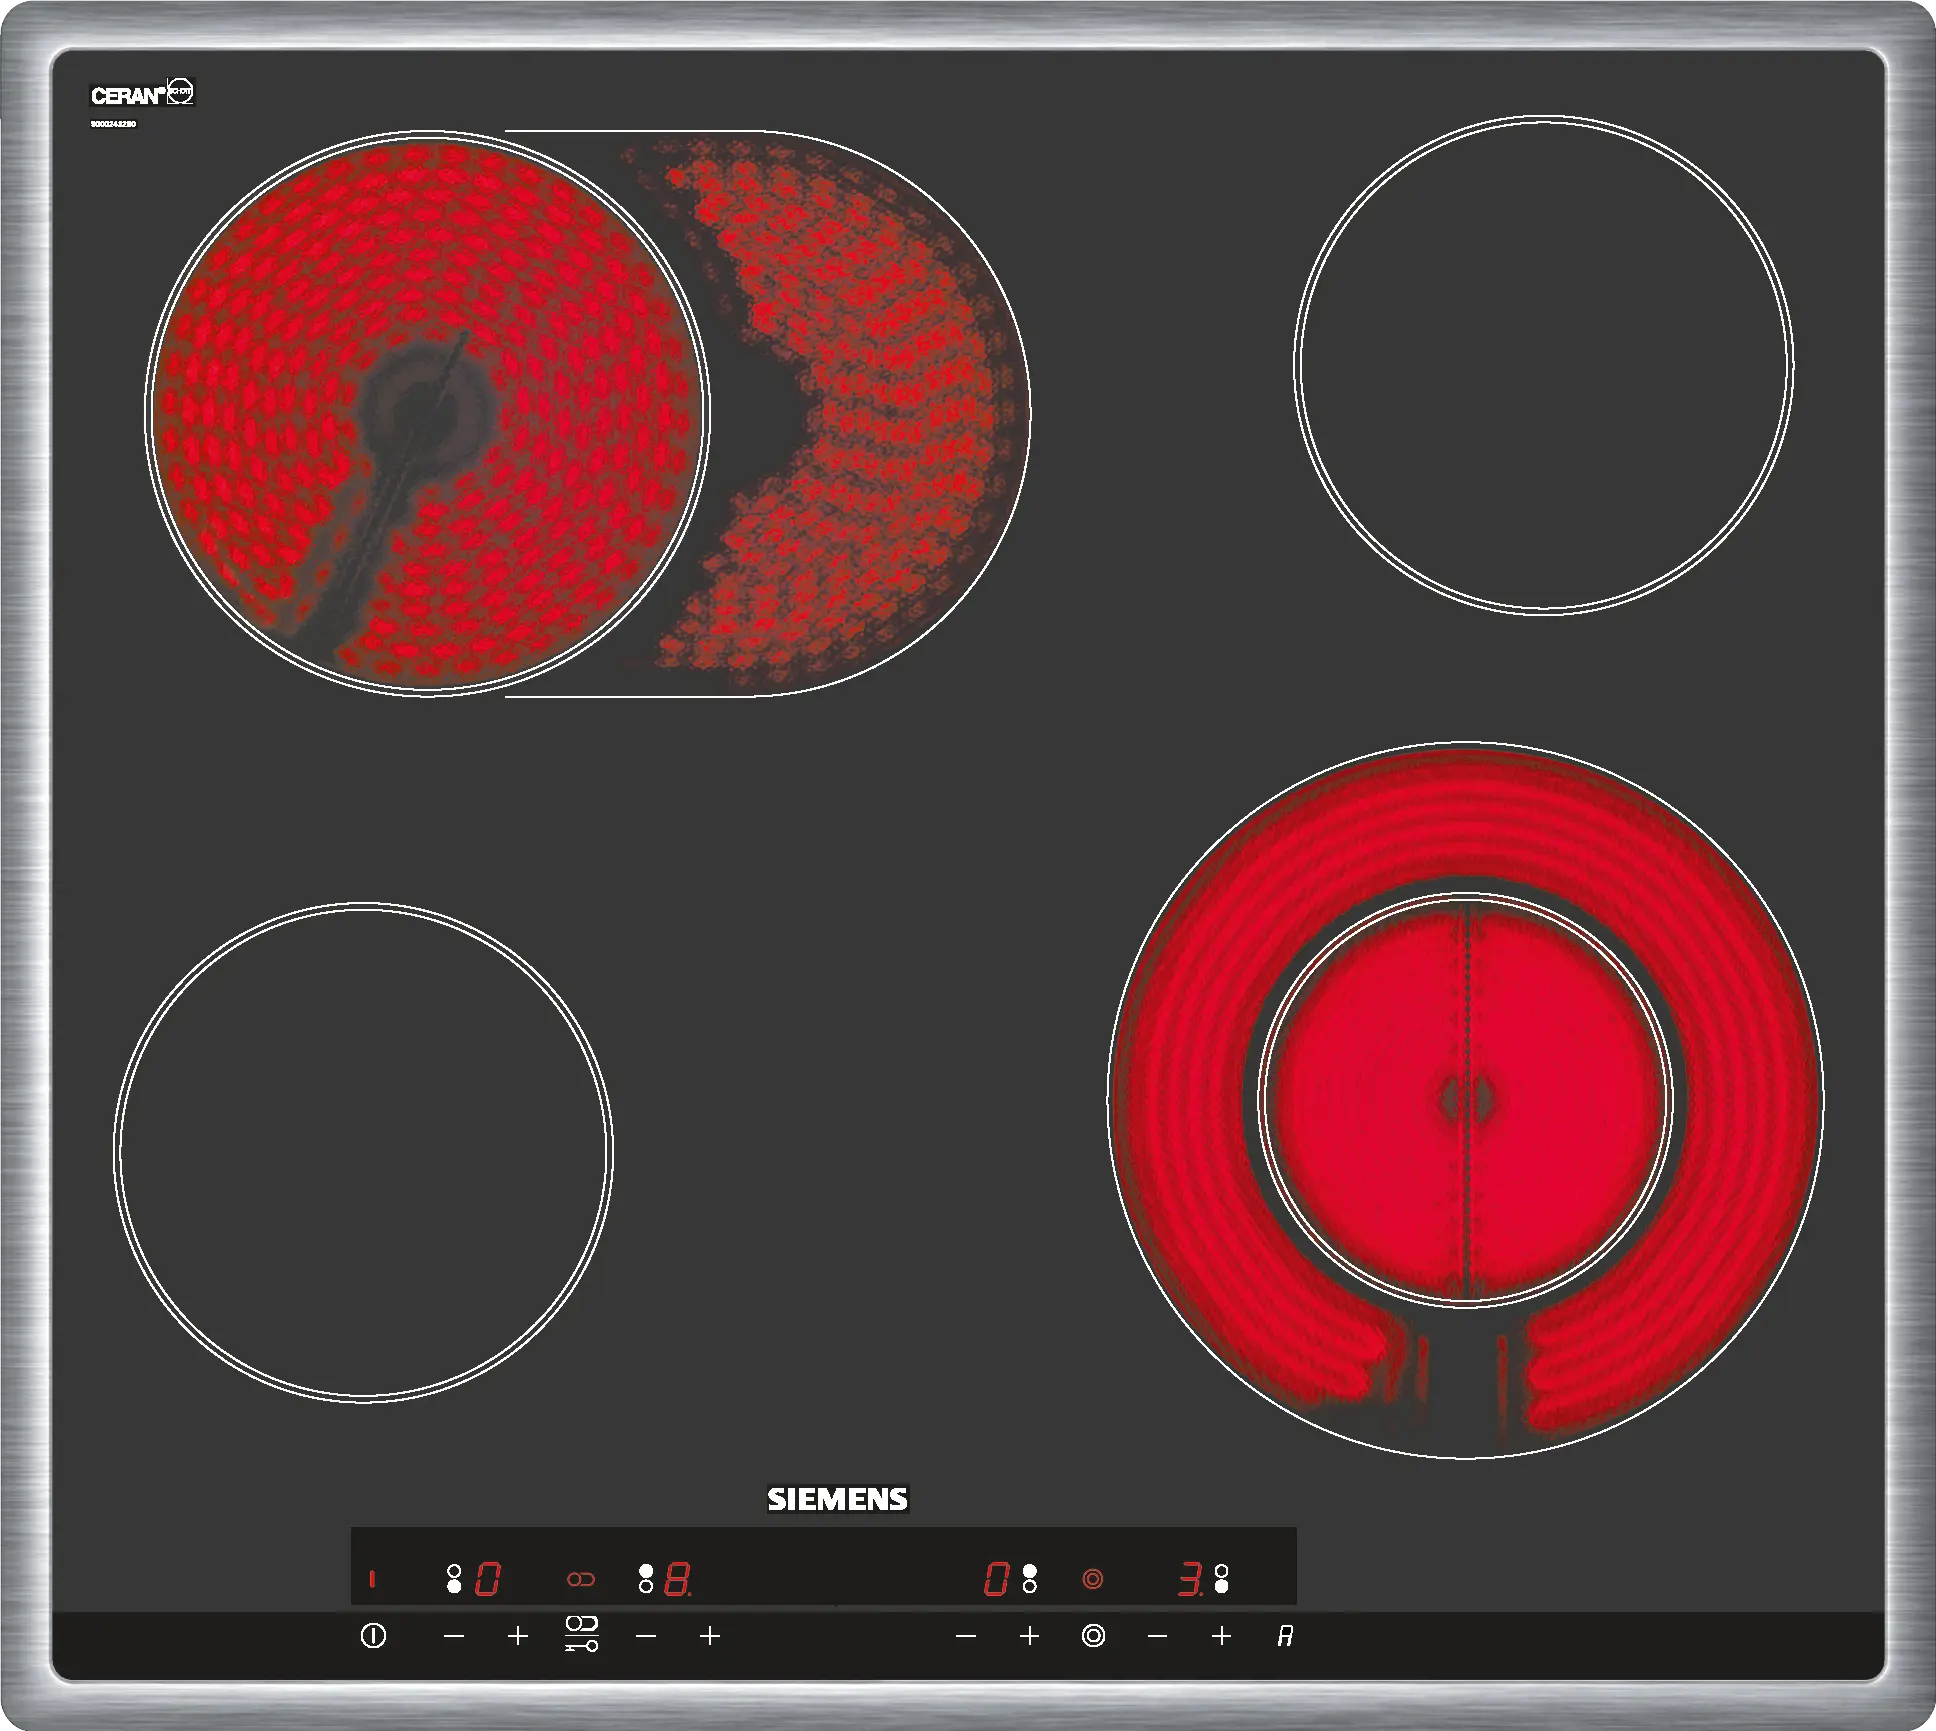Tap the SIEMENS brand logo
The height and width of the screenshot is (1731, 1936).
click(837, 1499)
